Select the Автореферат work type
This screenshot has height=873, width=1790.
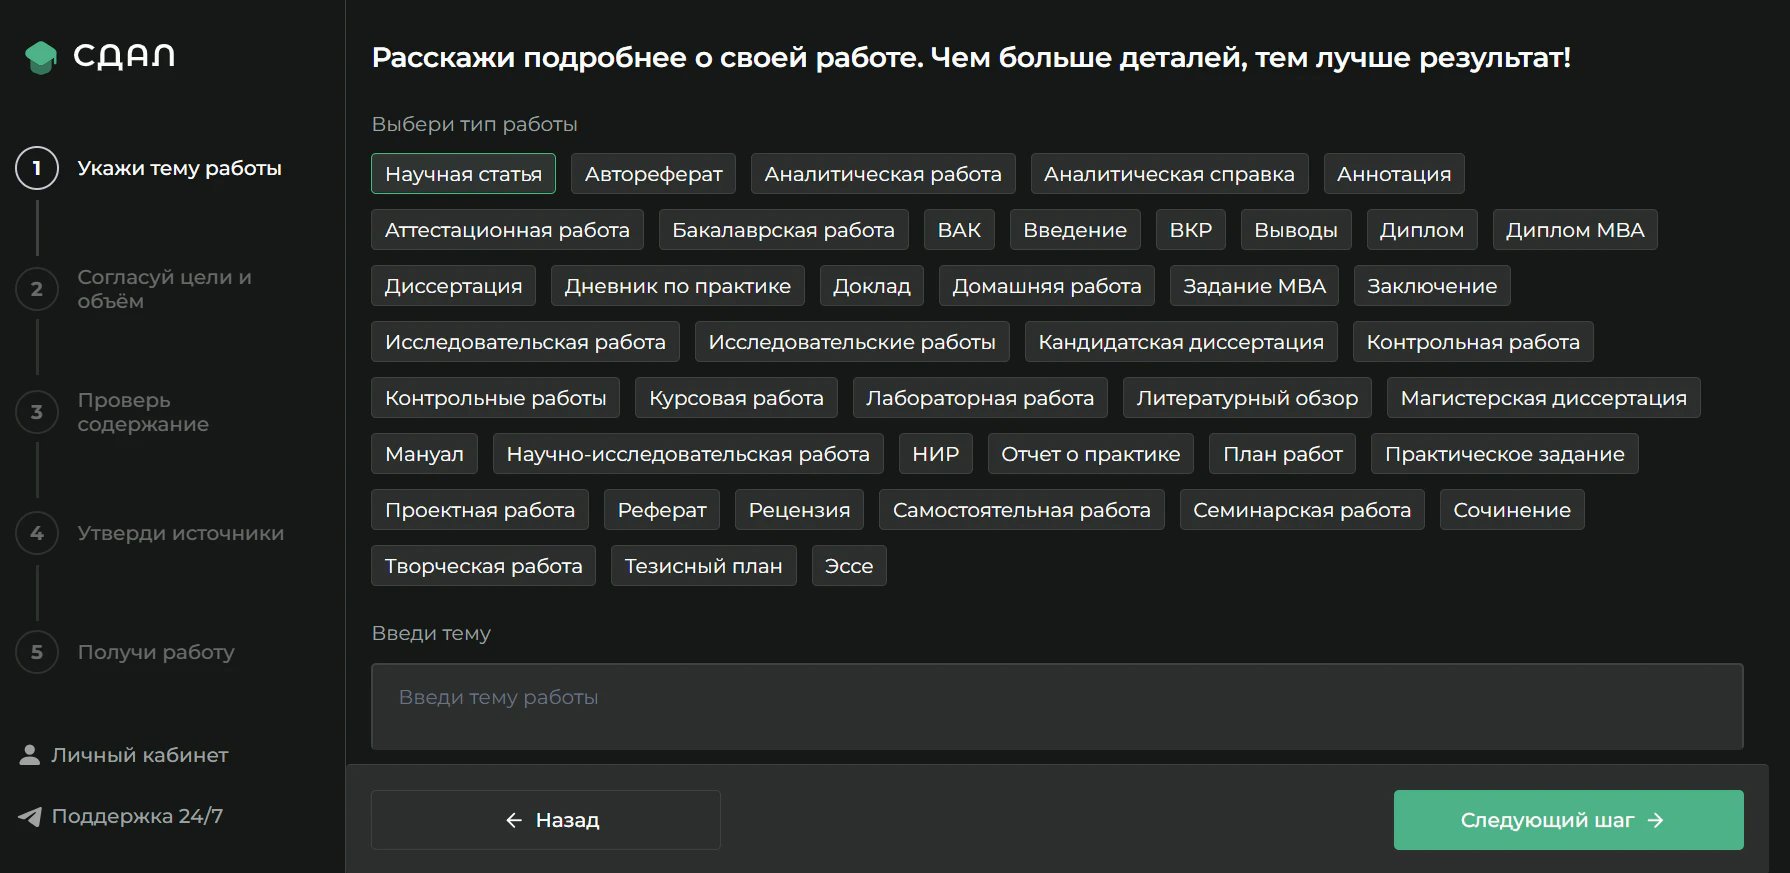point(653,174)
